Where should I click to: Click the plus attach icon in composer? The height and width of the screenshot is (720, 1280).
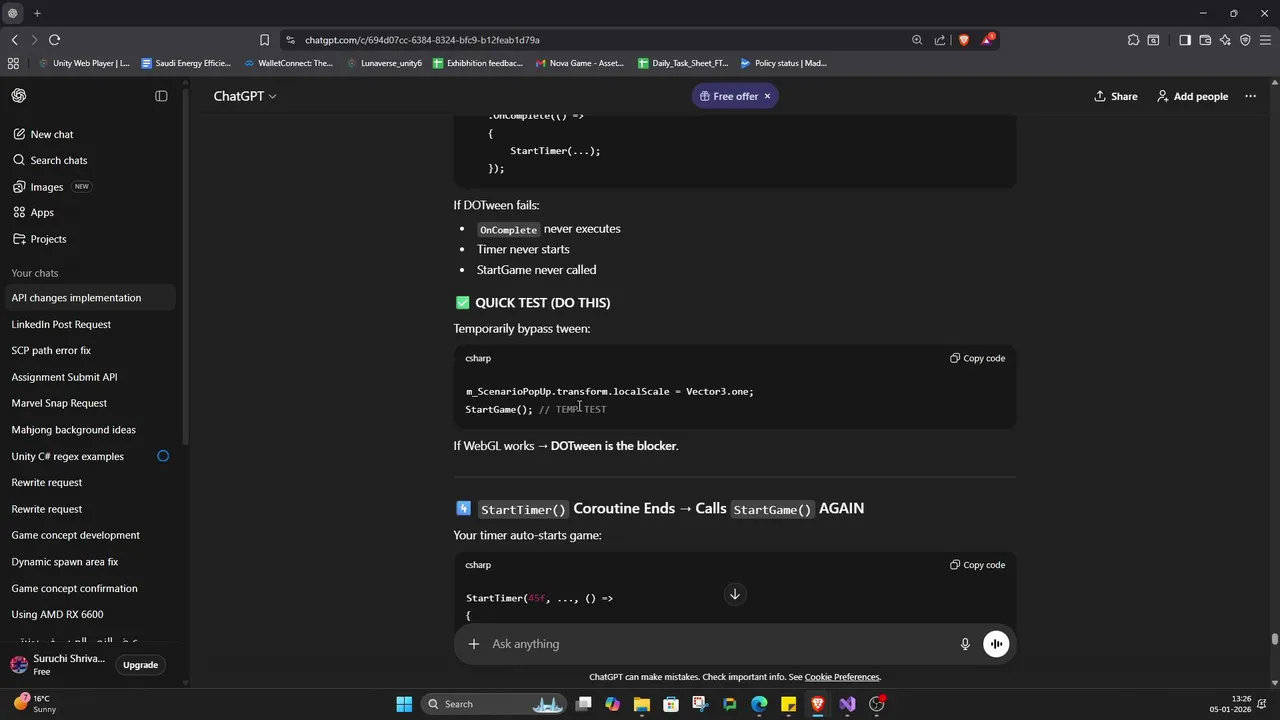(x=474, y=644)
